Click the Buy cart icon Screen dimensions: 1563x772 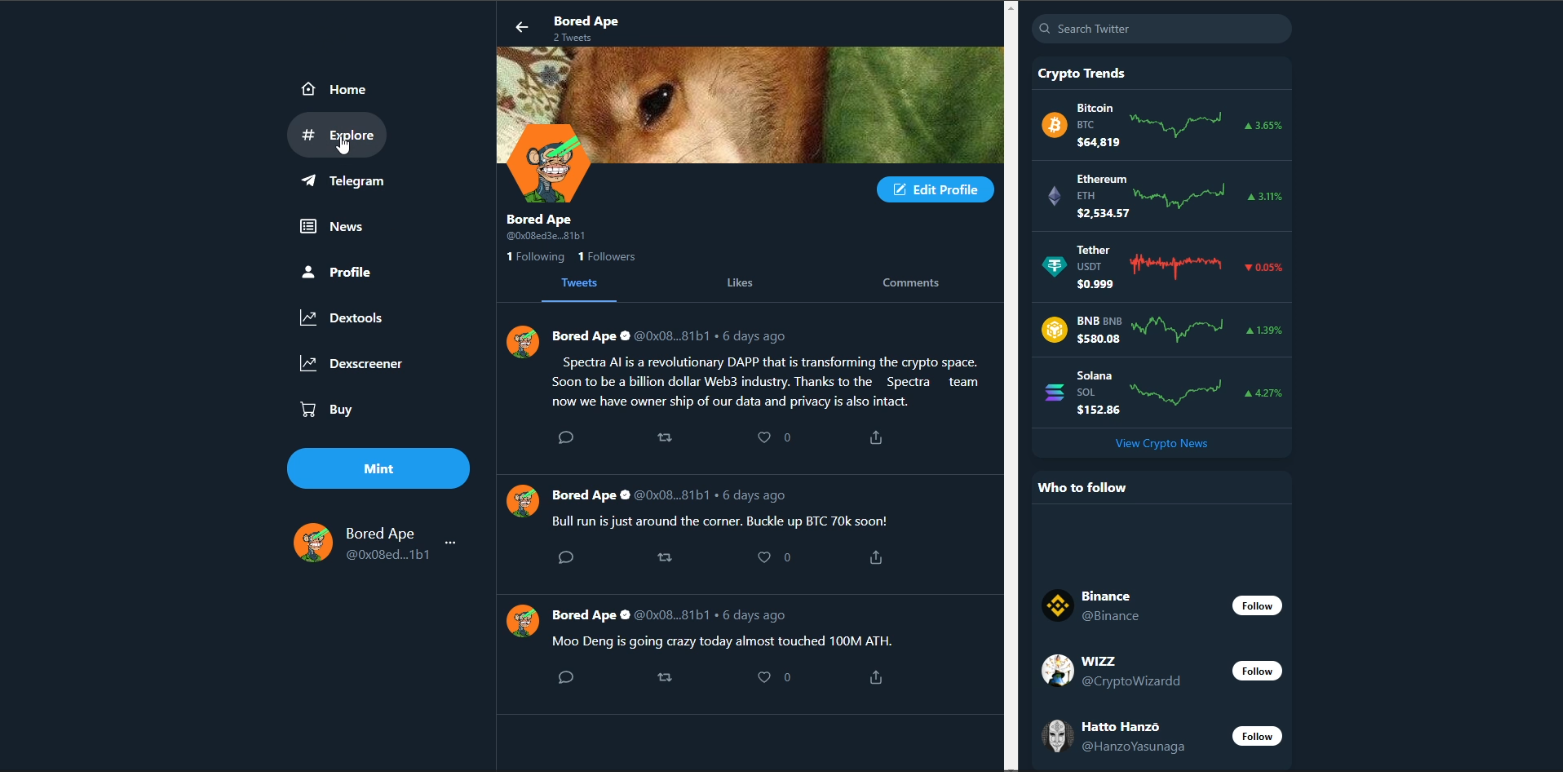click(307, 409)
